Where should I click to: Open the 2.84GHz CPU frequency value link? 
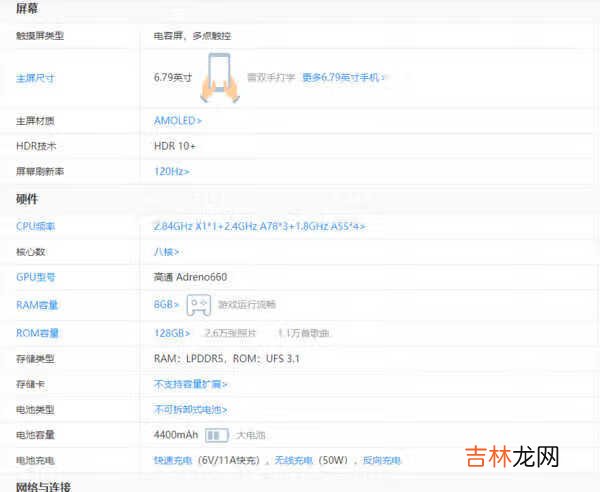point(259,226)
